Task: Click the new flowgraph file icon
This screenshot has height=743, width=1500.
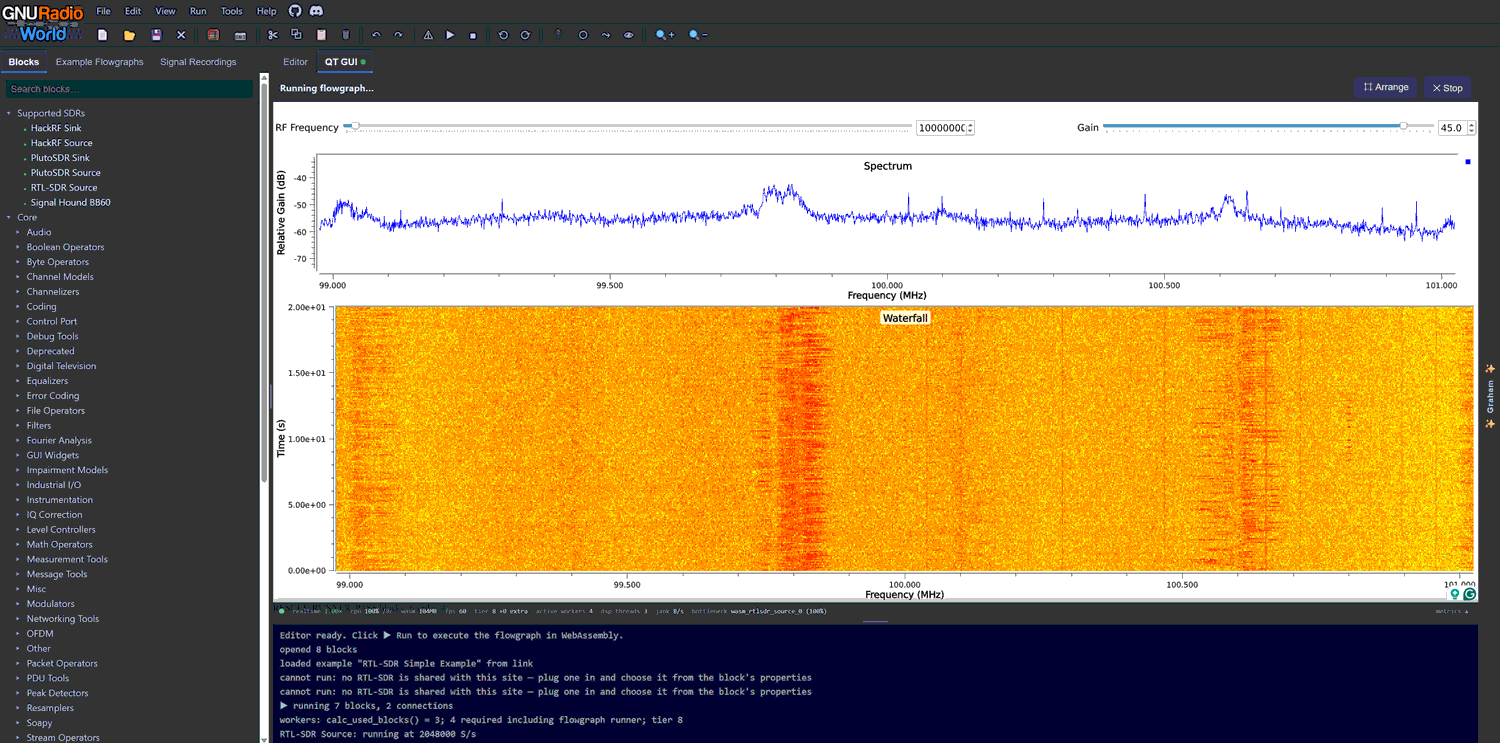Action: point(103,35)
